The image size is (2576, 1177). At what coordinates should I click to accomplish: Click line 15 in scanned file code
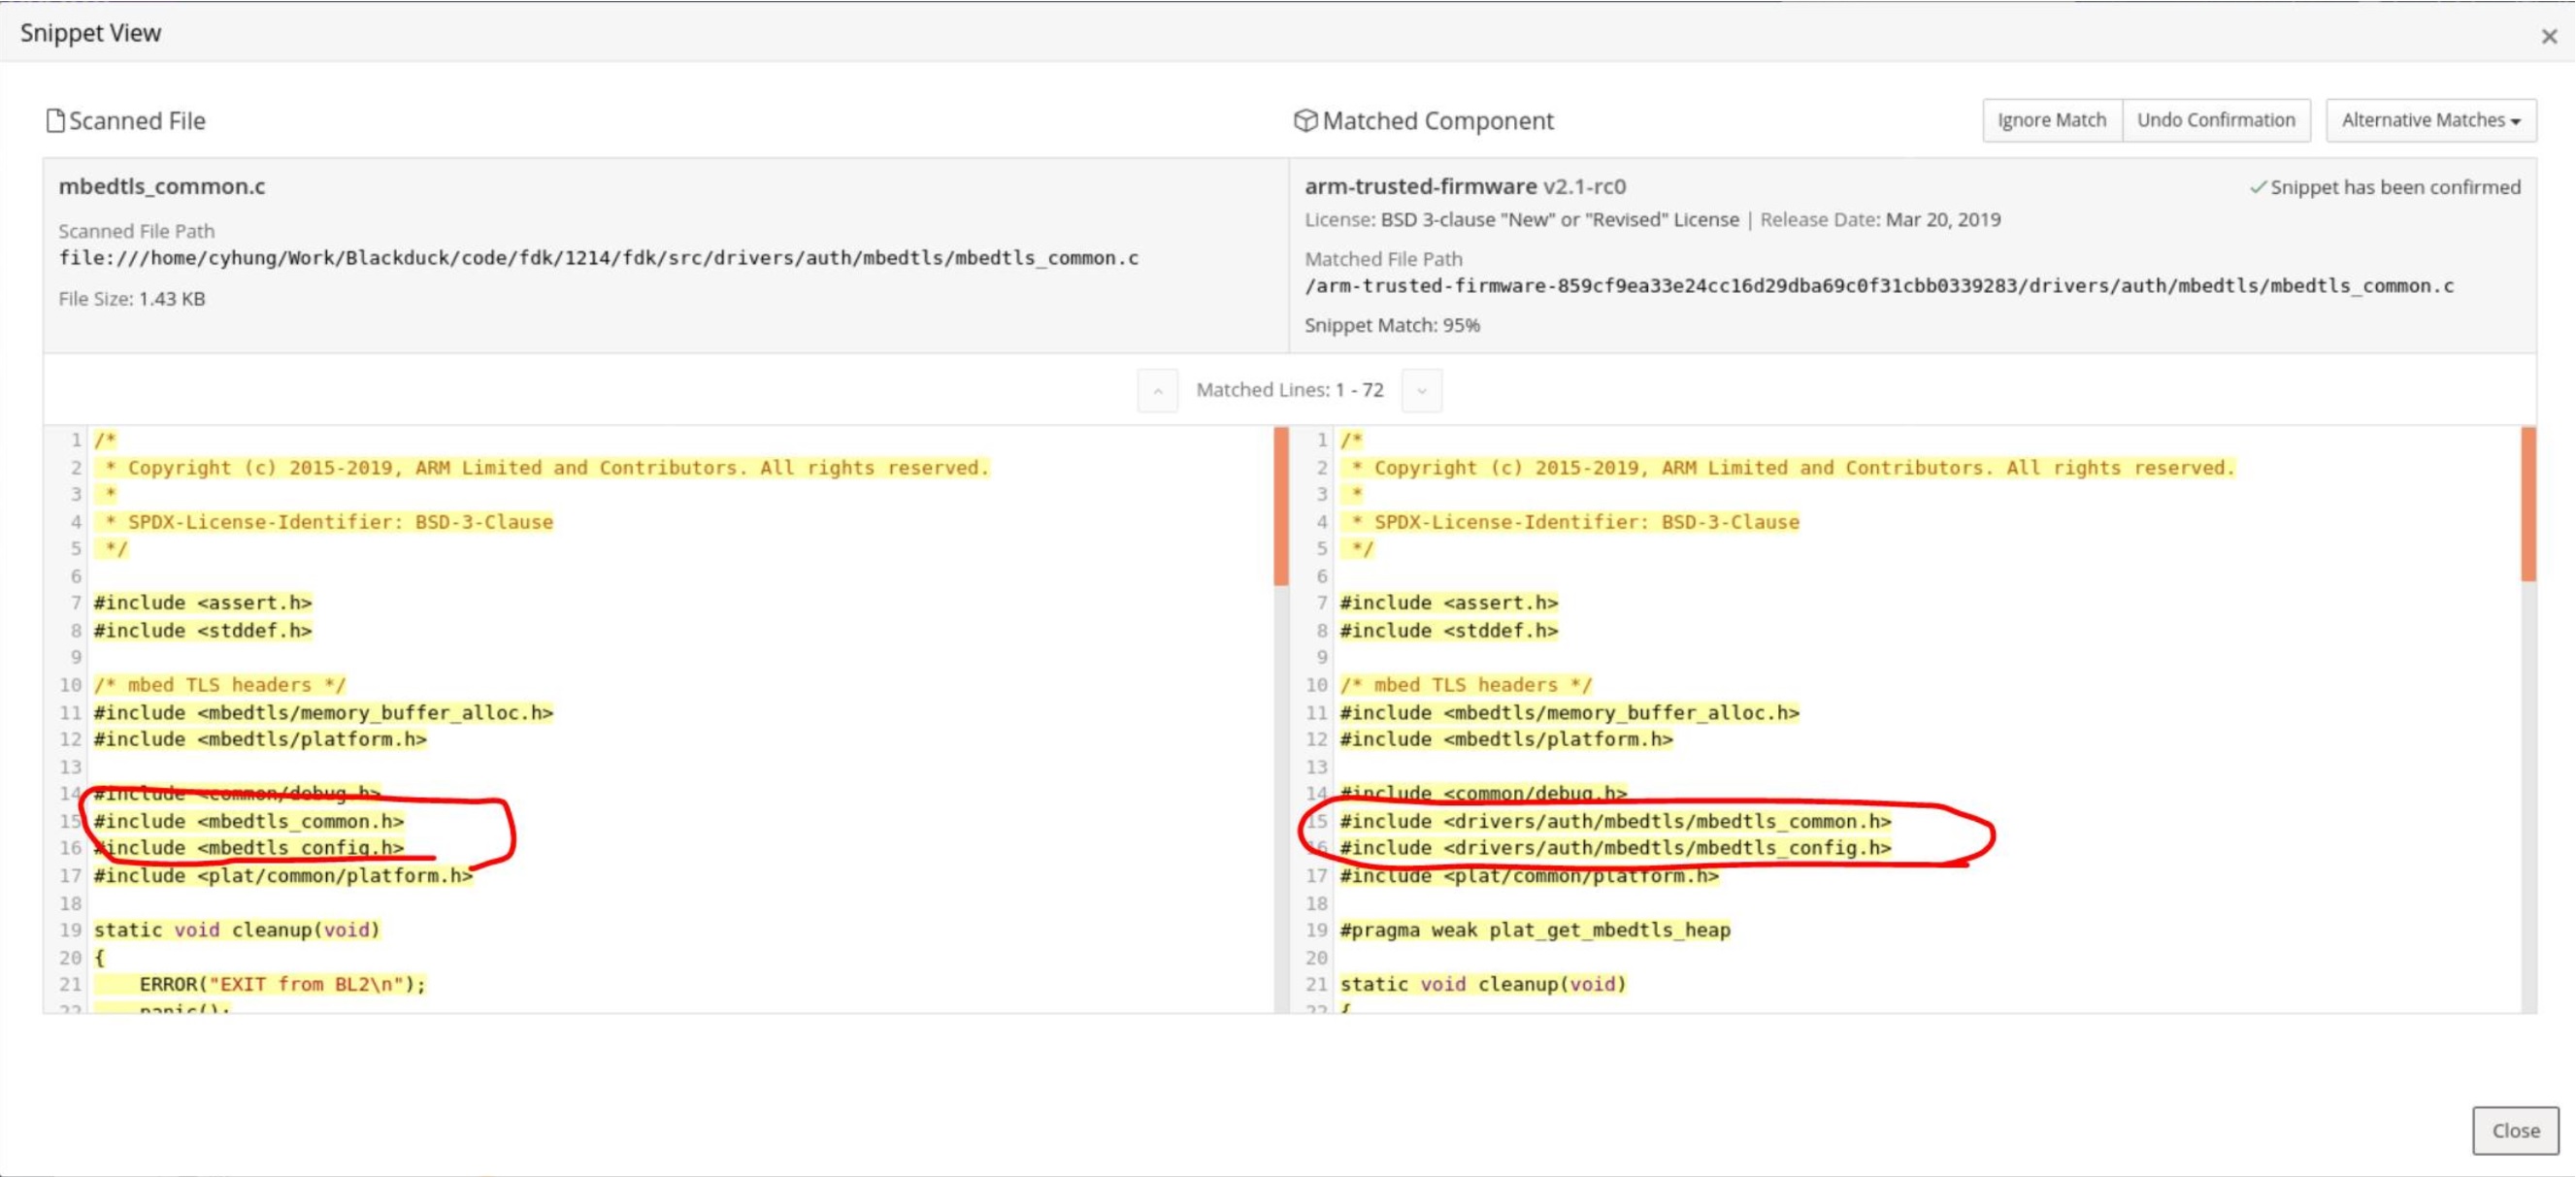[x=249, y=821]
